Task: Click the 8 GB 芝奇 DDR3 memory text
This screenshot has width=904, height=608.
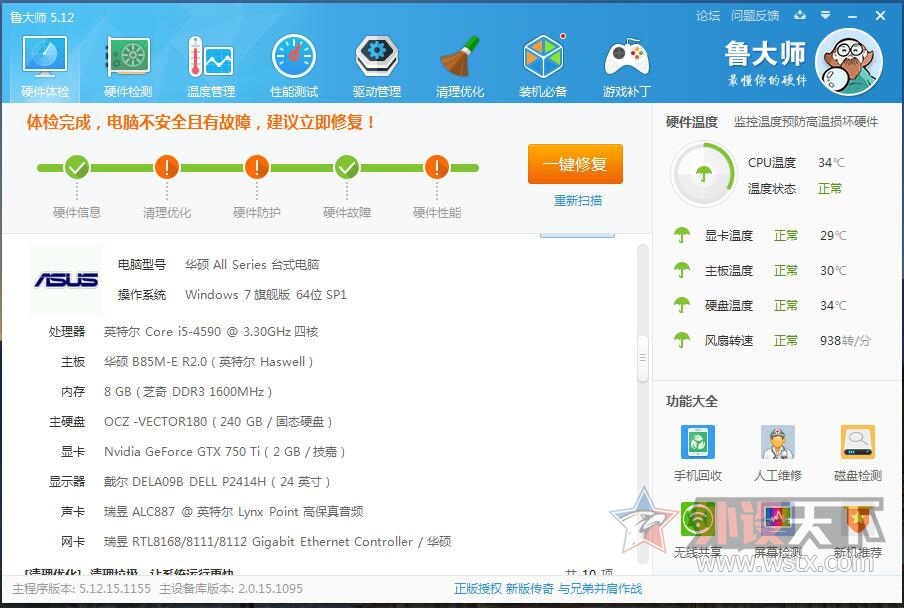Action: (x=188, y=391)
